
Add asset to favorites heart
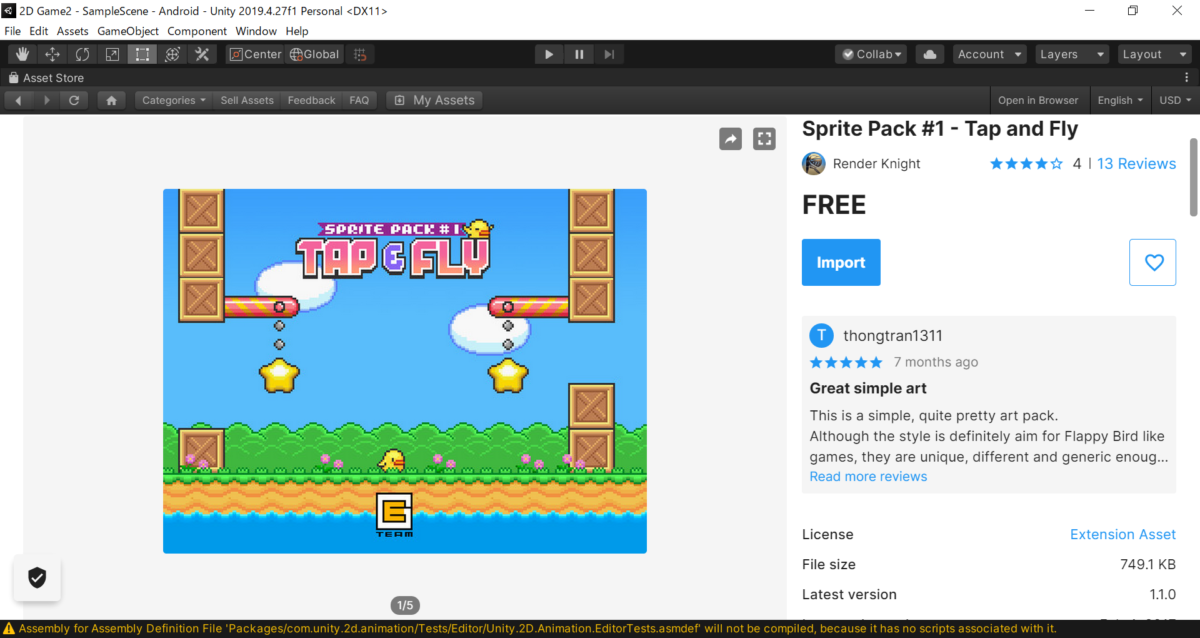click(1153, 262)
